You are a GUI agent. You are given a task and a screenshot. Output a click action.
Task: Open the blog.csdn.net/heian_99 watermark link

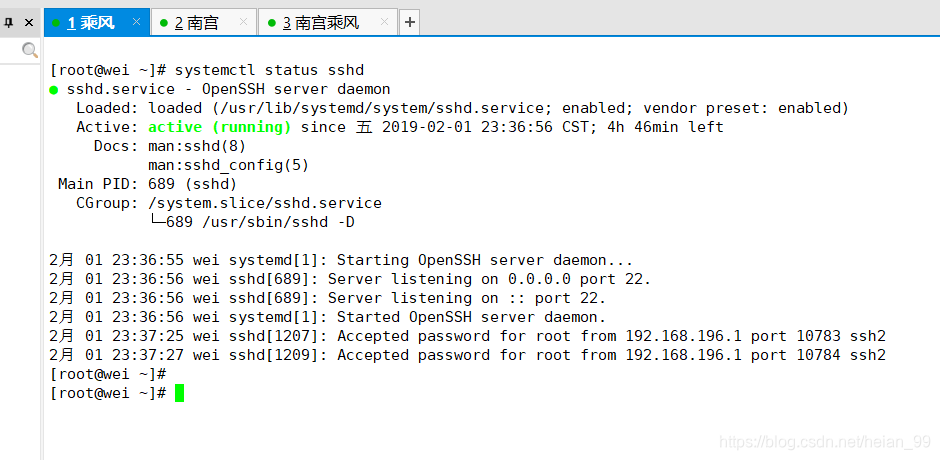click(x=824, y=443)
